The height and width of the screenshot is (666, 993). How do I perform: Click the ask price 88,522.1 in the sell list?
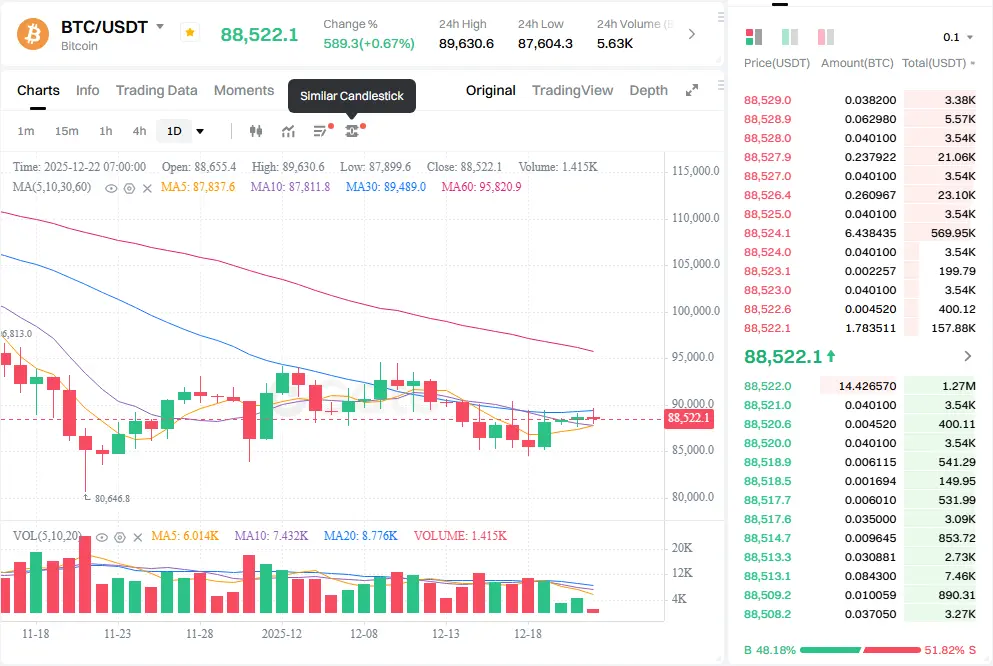768,328
